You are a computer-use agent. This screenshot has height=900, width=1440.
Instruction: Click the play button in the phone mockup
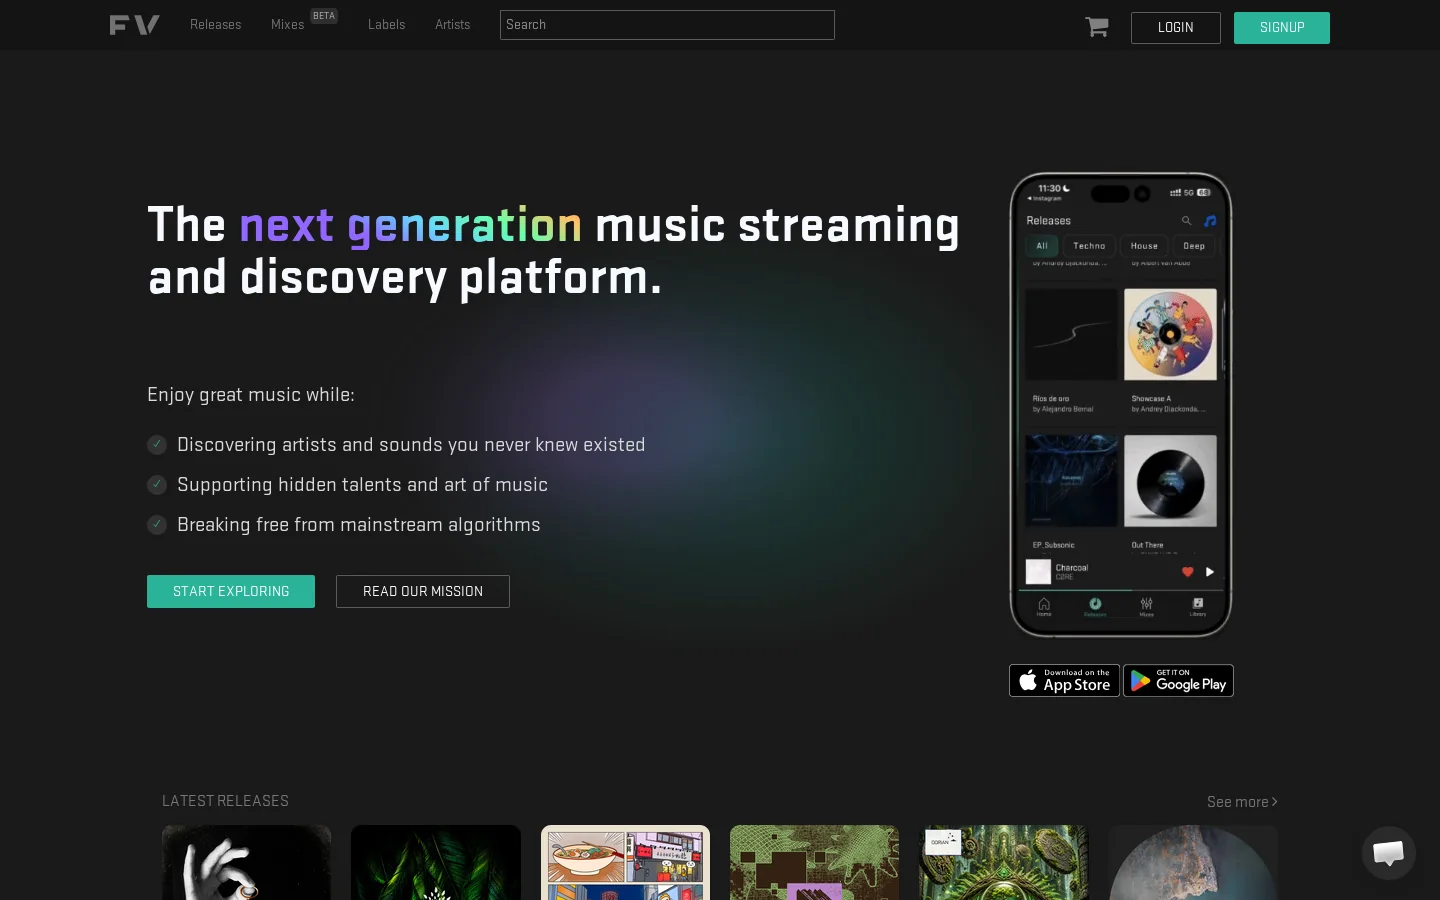pos(1210,572)
